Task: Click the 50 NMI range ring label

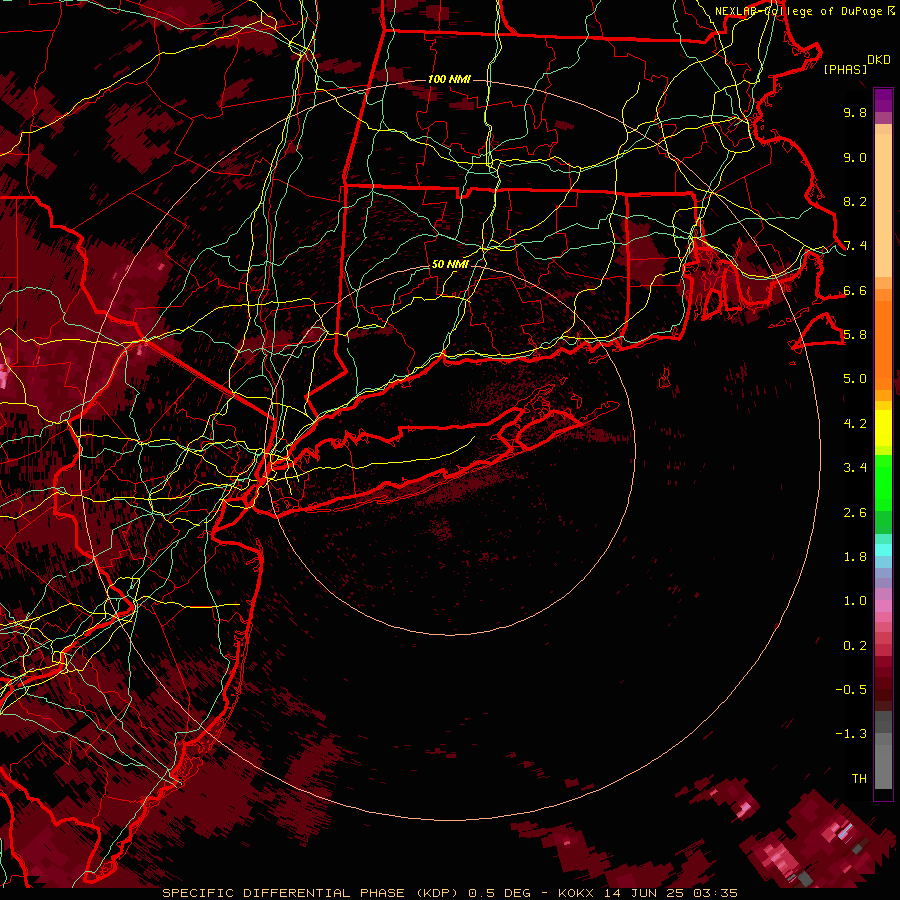Action: tap(450, 264)
